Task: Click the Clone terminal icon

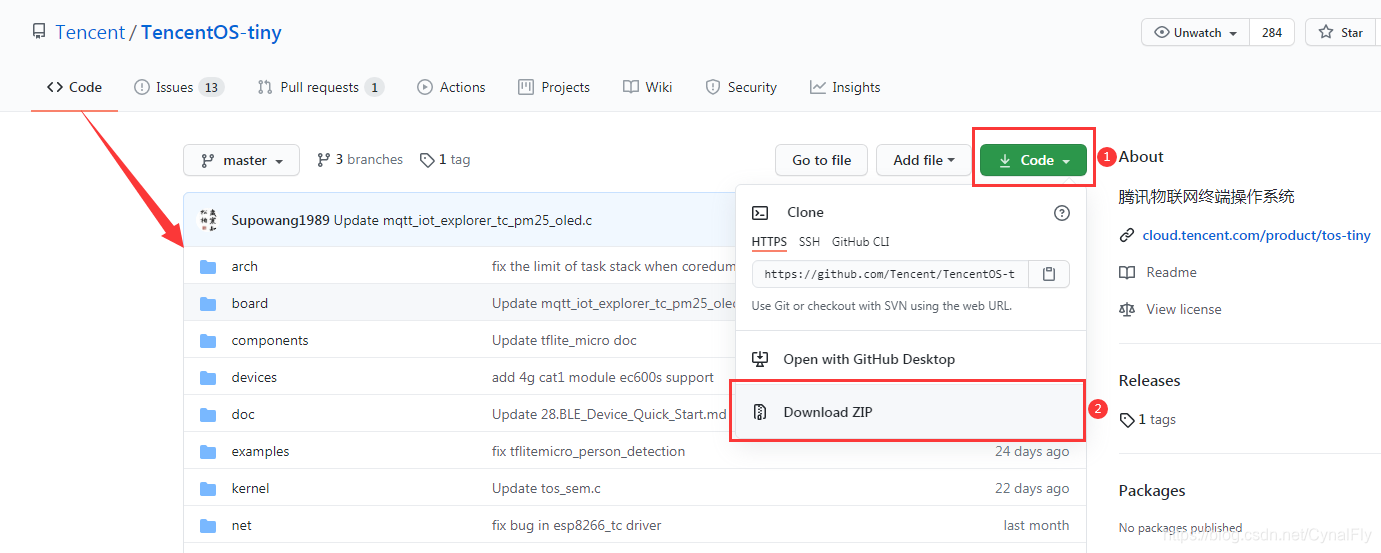Action: click(760, 212)
